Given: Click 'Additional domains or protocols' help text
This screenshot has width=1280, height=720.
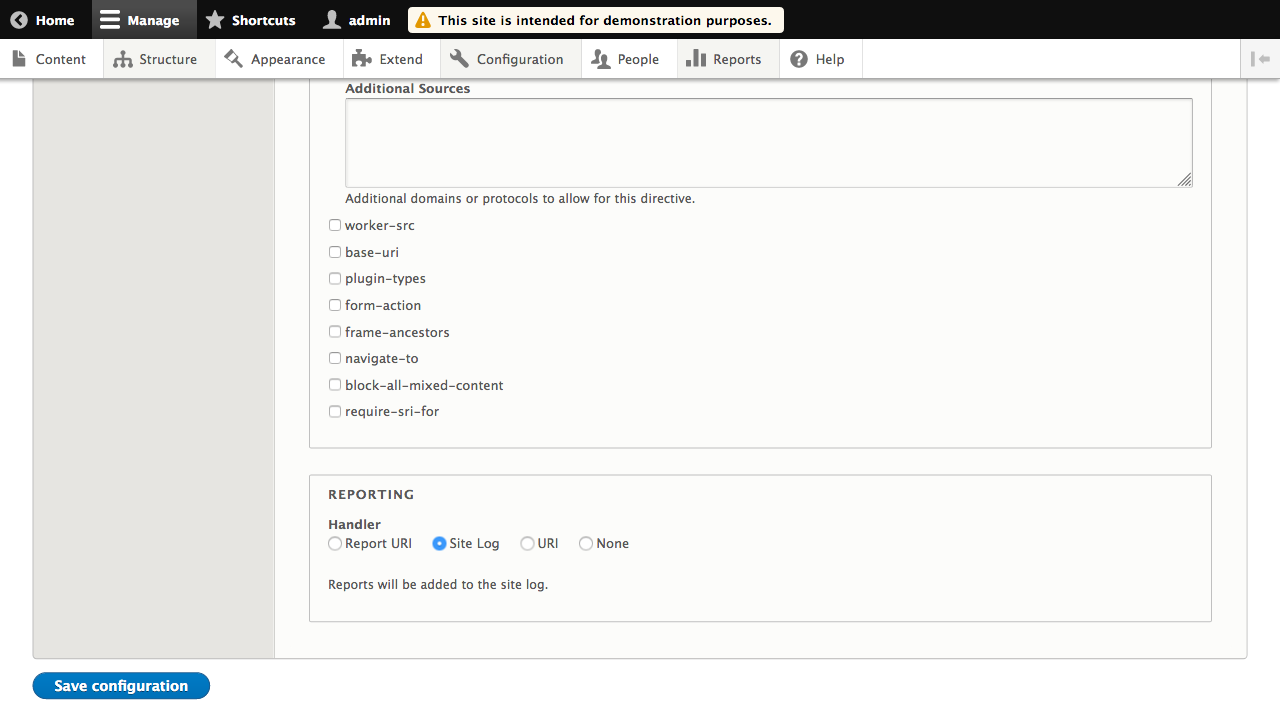Looking at the screenshot, I should [520, 198].
